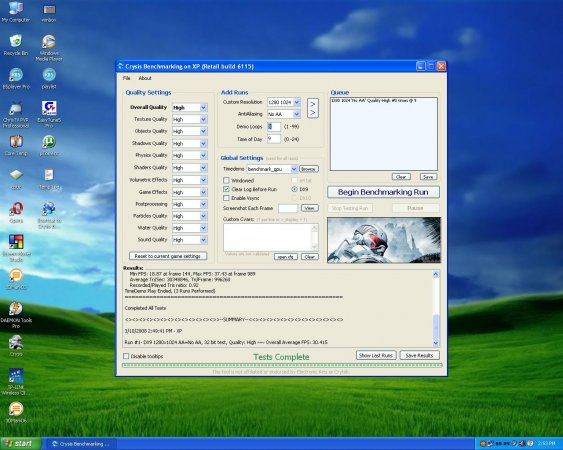Image resolution: width=563 pixels, height=450 pixels.
Task: Click the >> add run button
Action: 313,108
